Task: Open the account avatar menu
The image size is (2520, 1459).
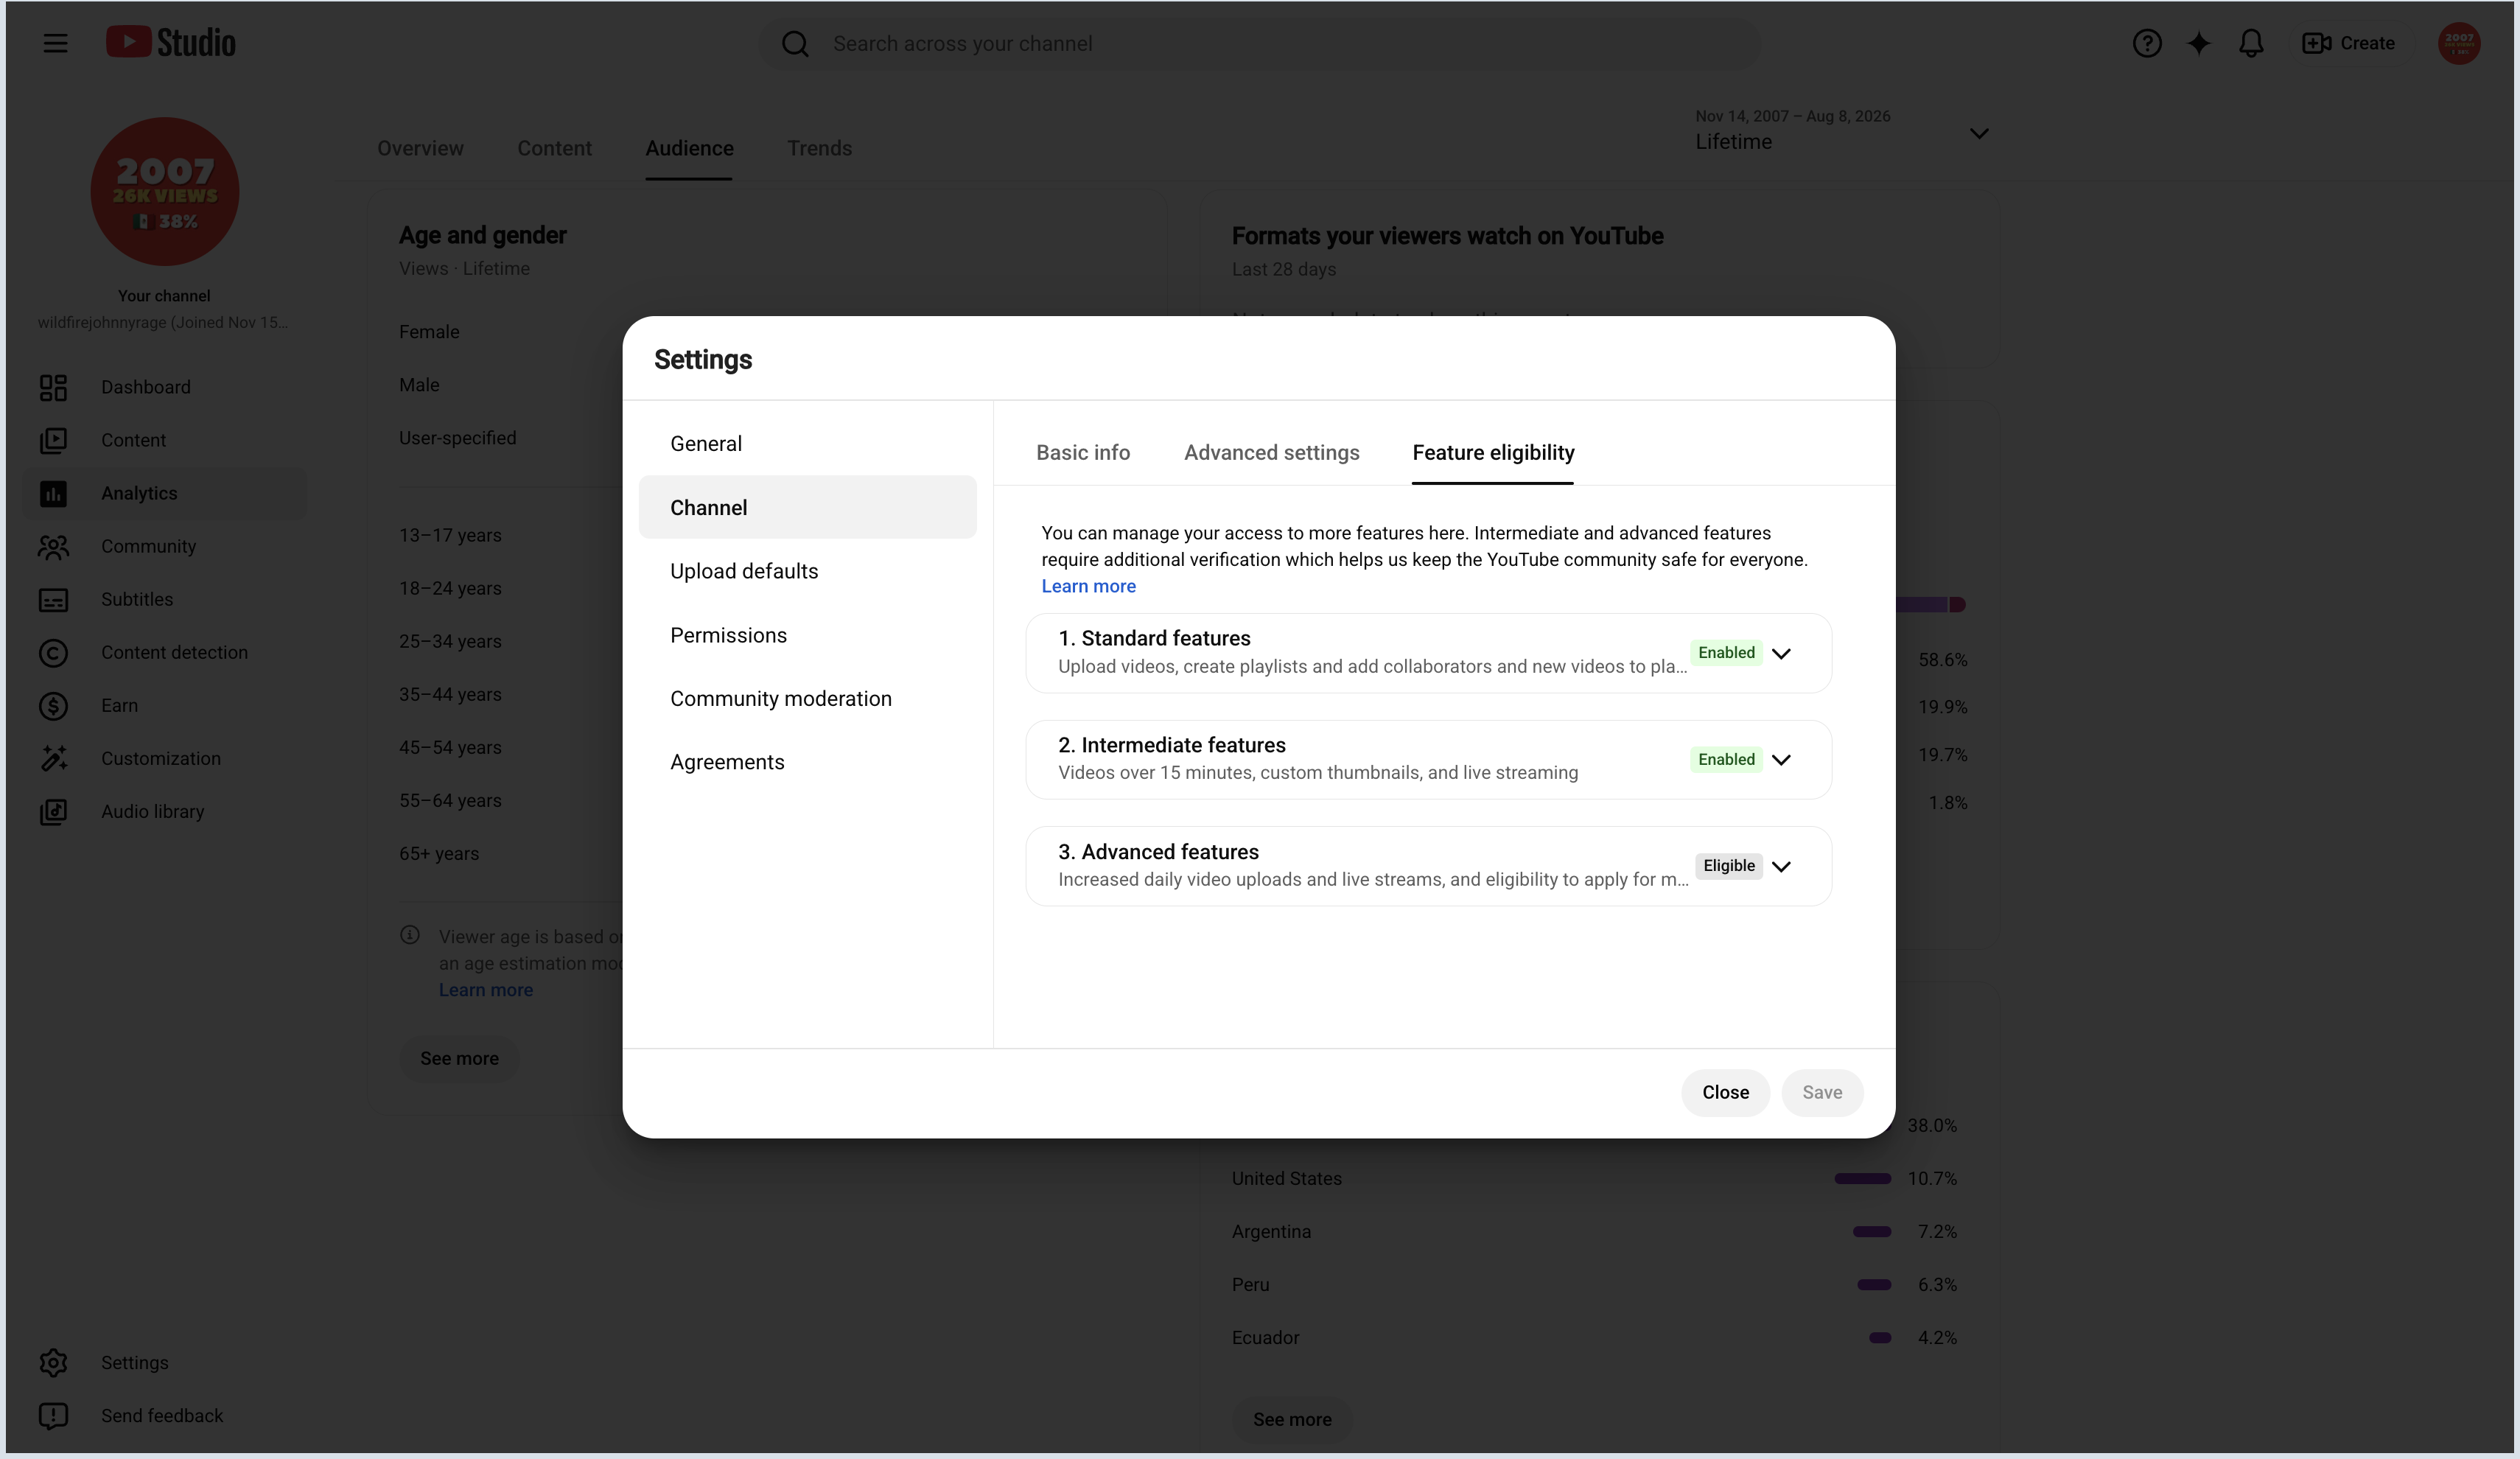Action: pyautogui.click(x=2458, y=43)
